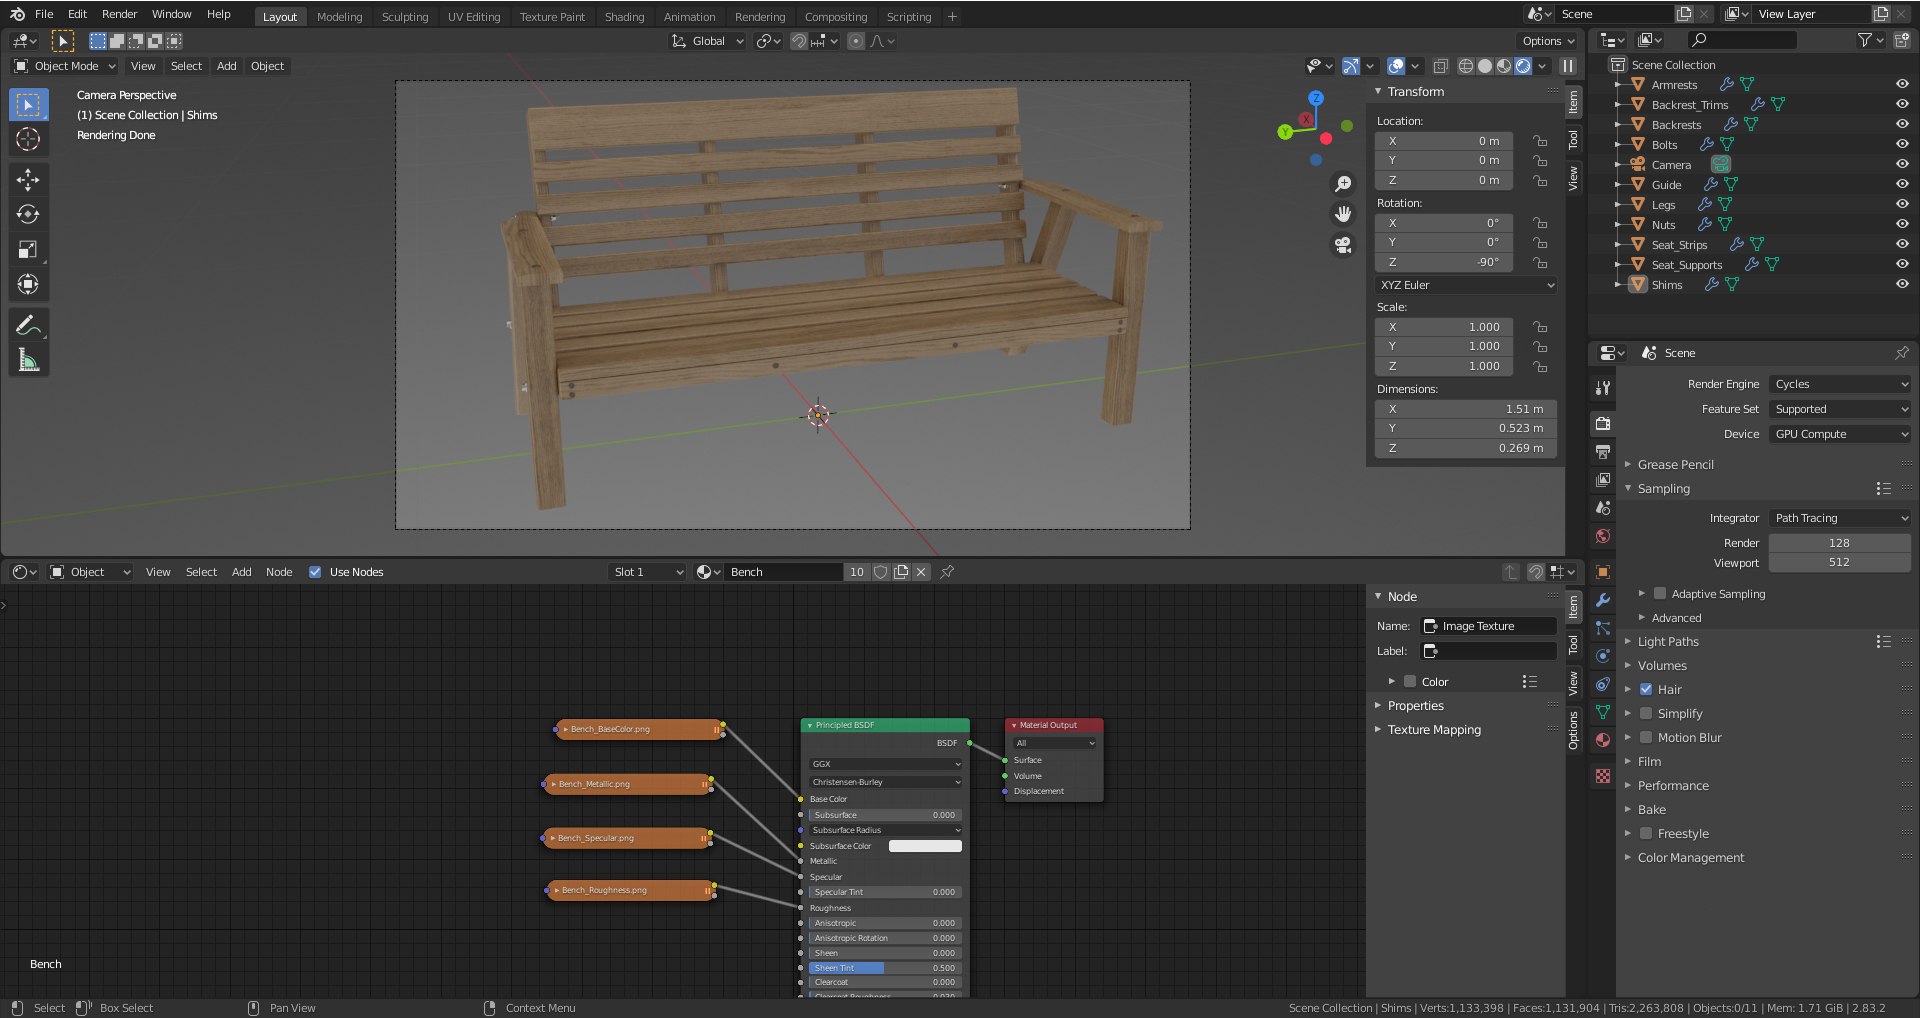This screenshot has height=1018, width=1920.
Task: Open the Device GPU Compute dropdown
Action: [1840, 434]
